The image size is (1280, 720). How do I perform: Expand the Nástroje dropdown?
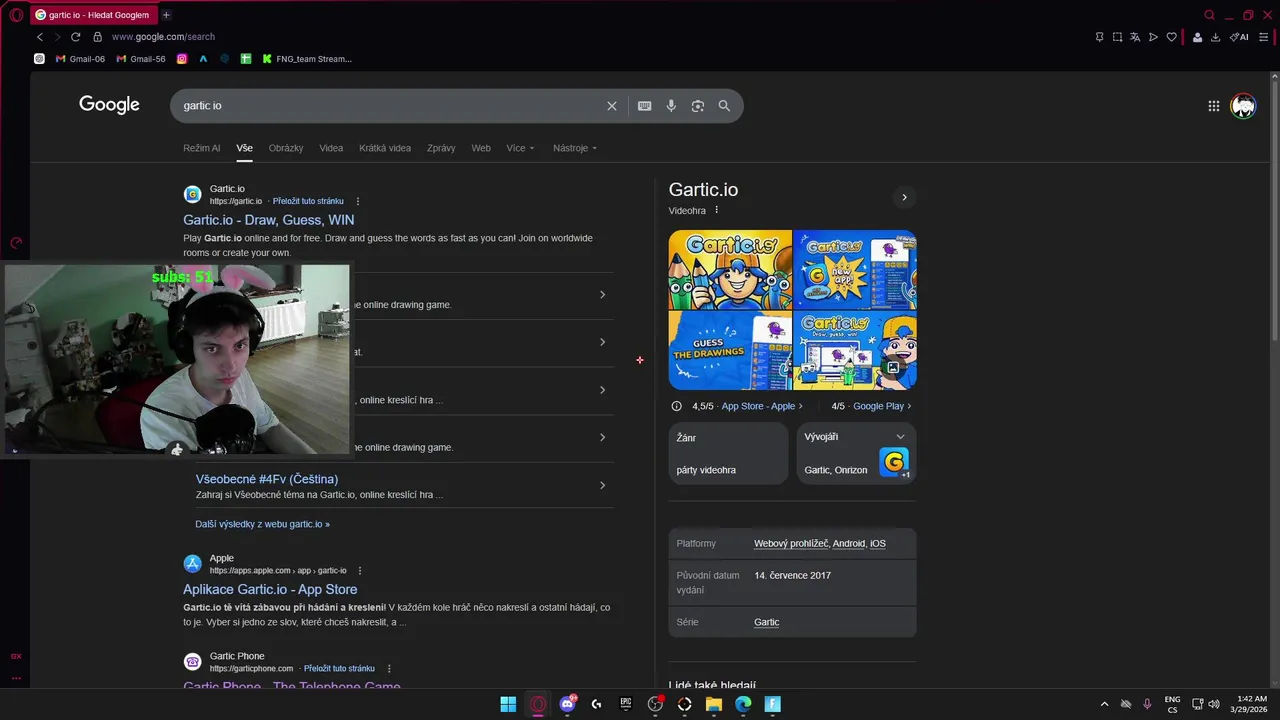pyautogui.click(x=574, y=148)
